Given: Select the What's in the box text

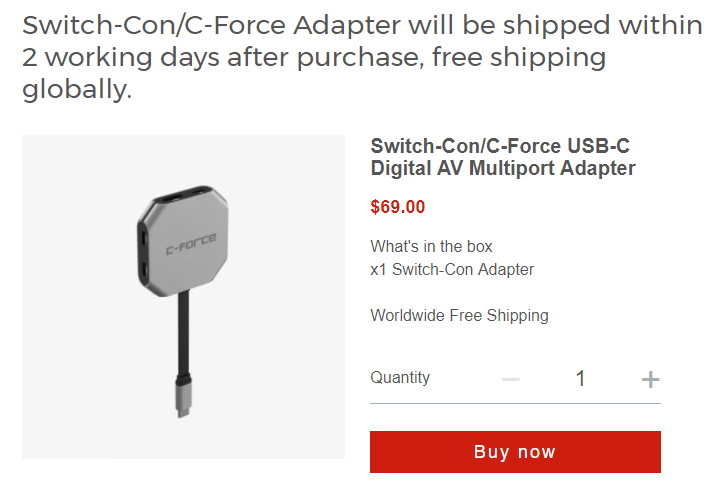Looking at the screenshot, I should point(431,246).
